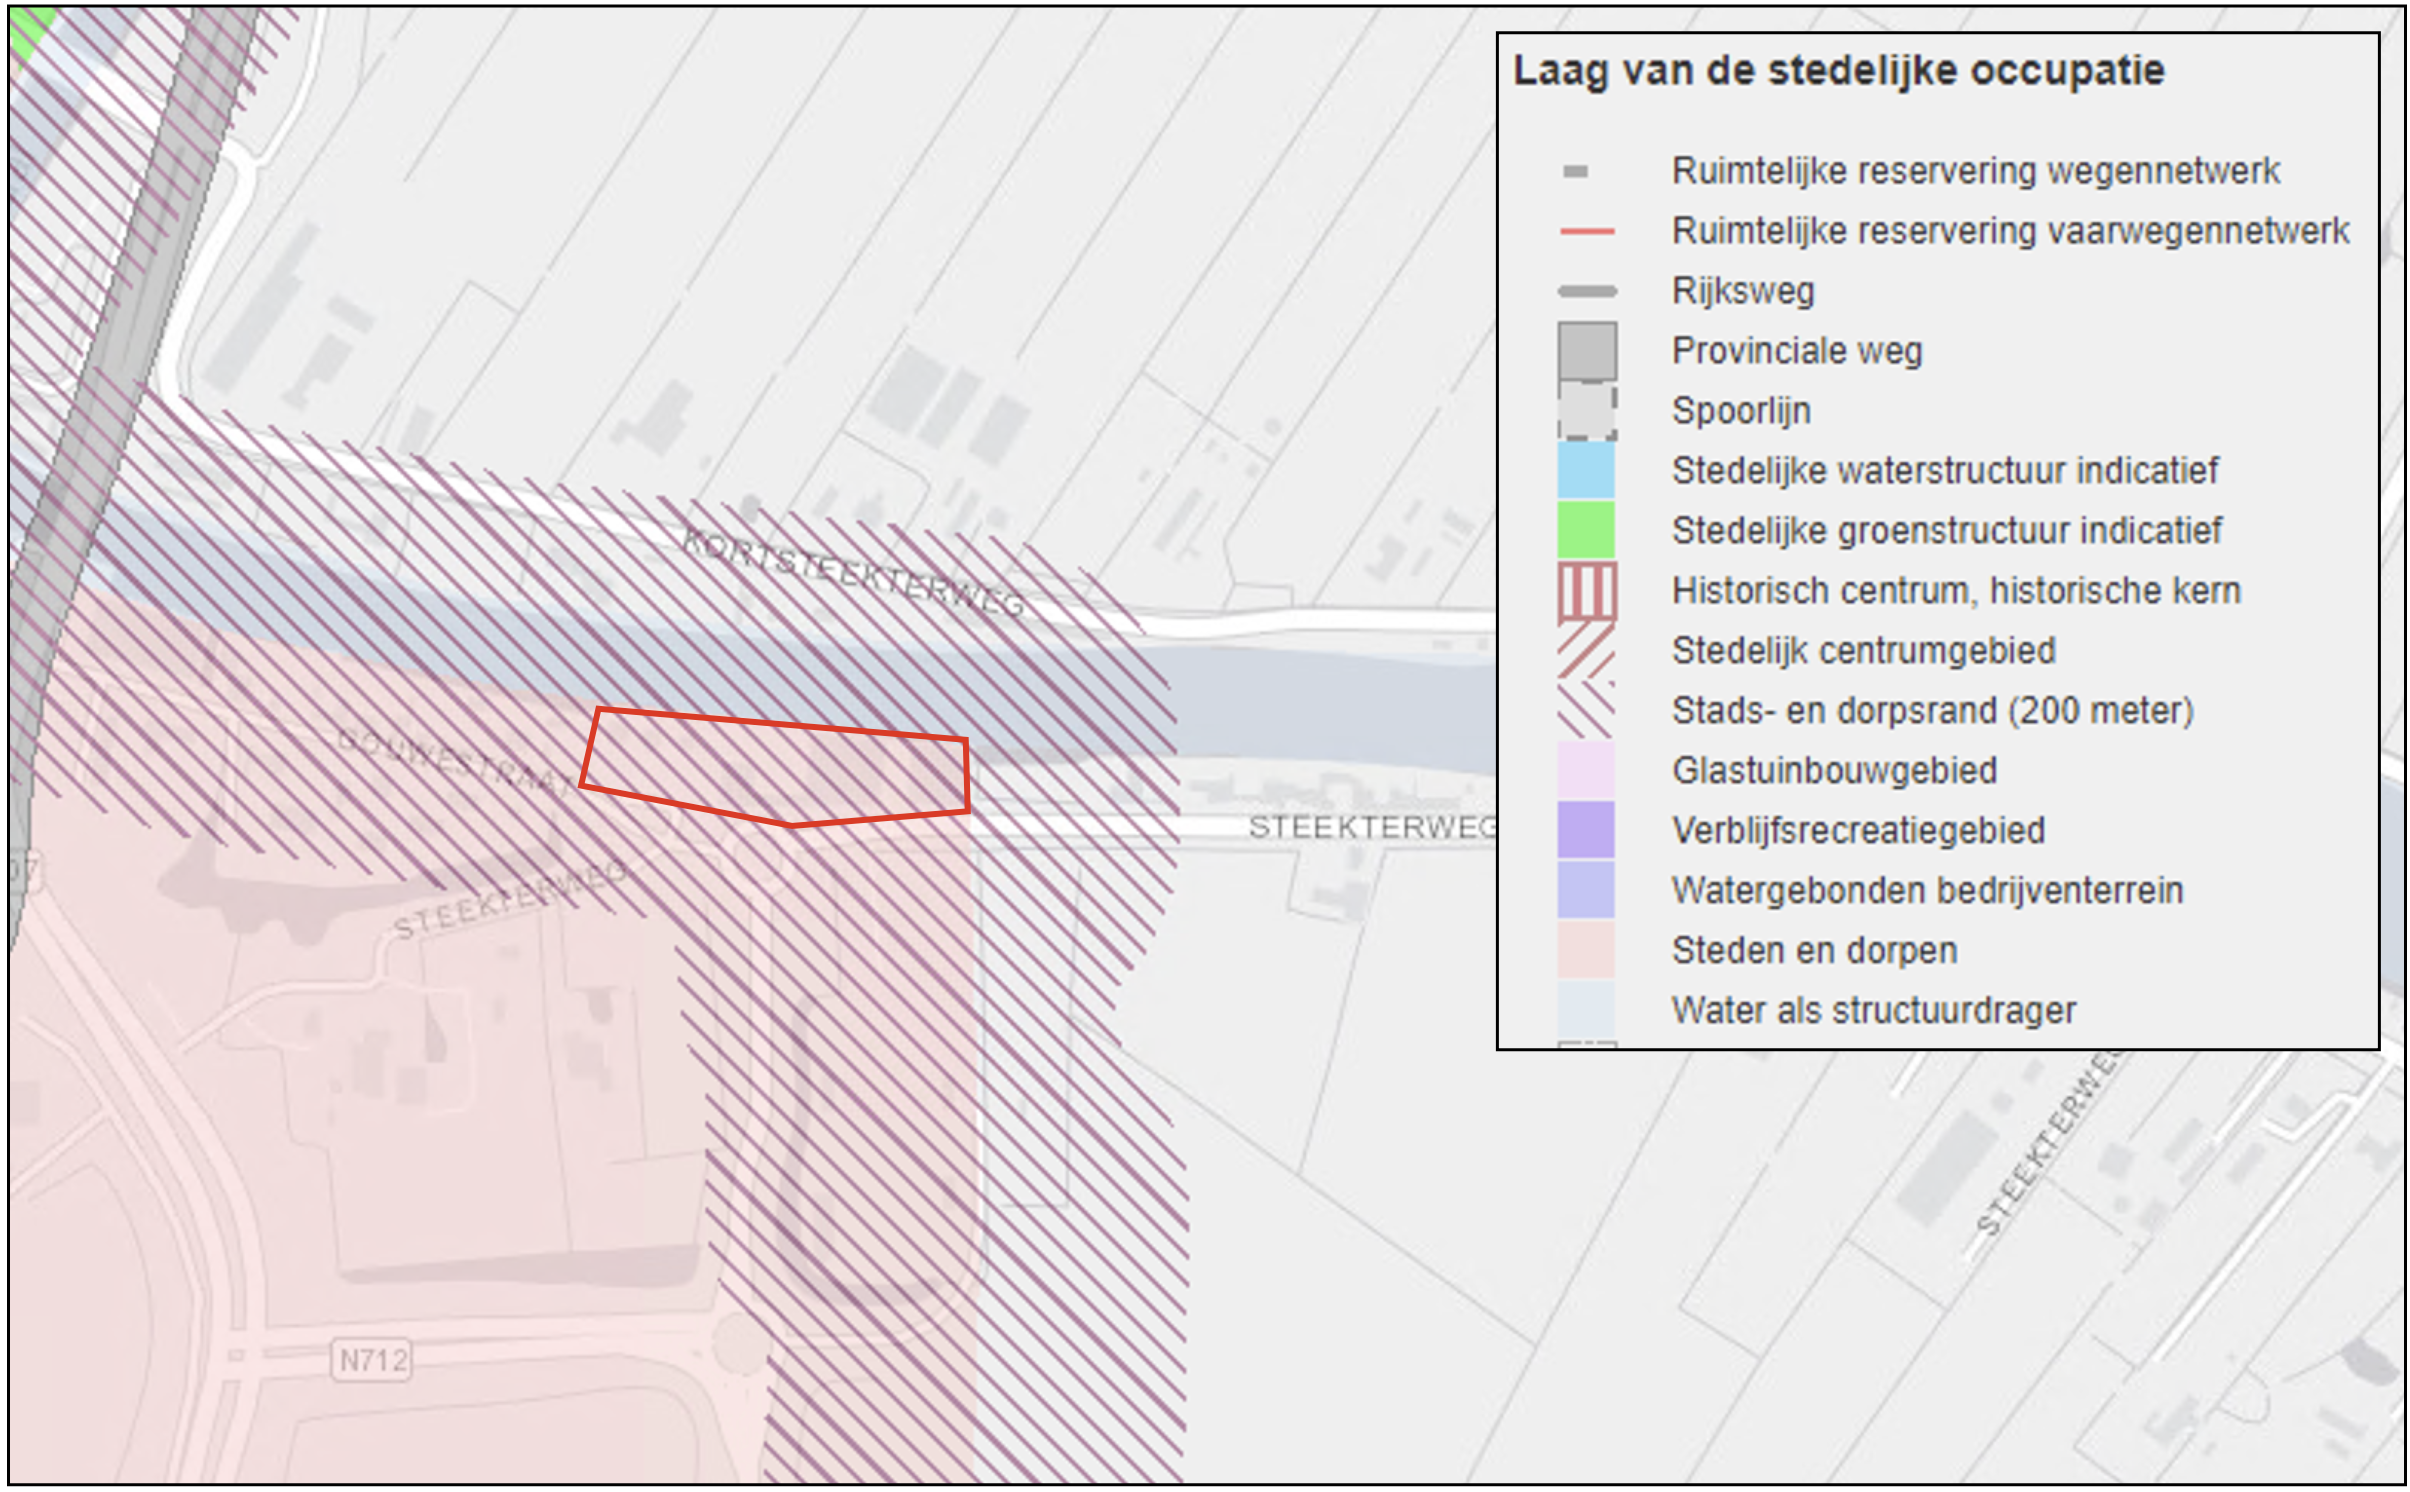Click the Rijksweg legend label
The image size is (2410, 1492).
[1743, 291]
